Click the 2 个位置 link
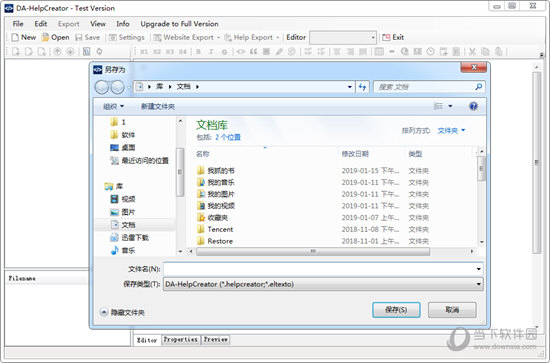The width and height of the screenshot is (550, 363). (x=228, y=137)
